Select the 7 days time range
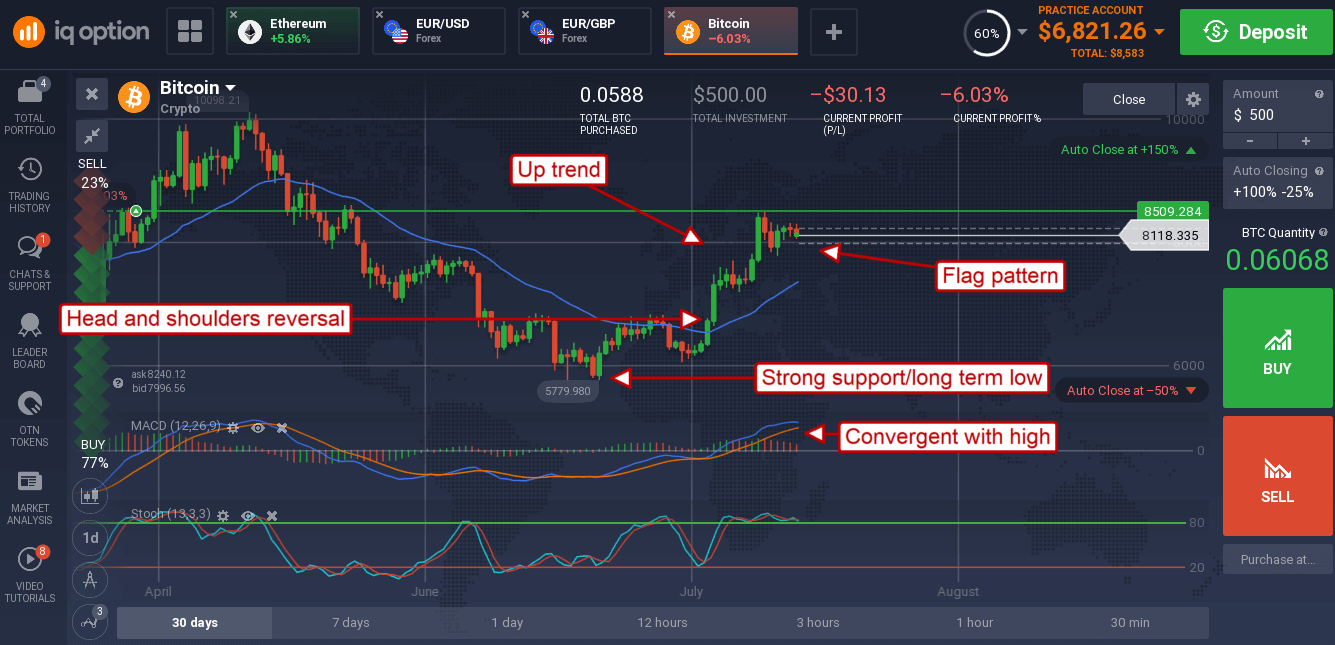1335x645 pixels. tap(351, 622)
